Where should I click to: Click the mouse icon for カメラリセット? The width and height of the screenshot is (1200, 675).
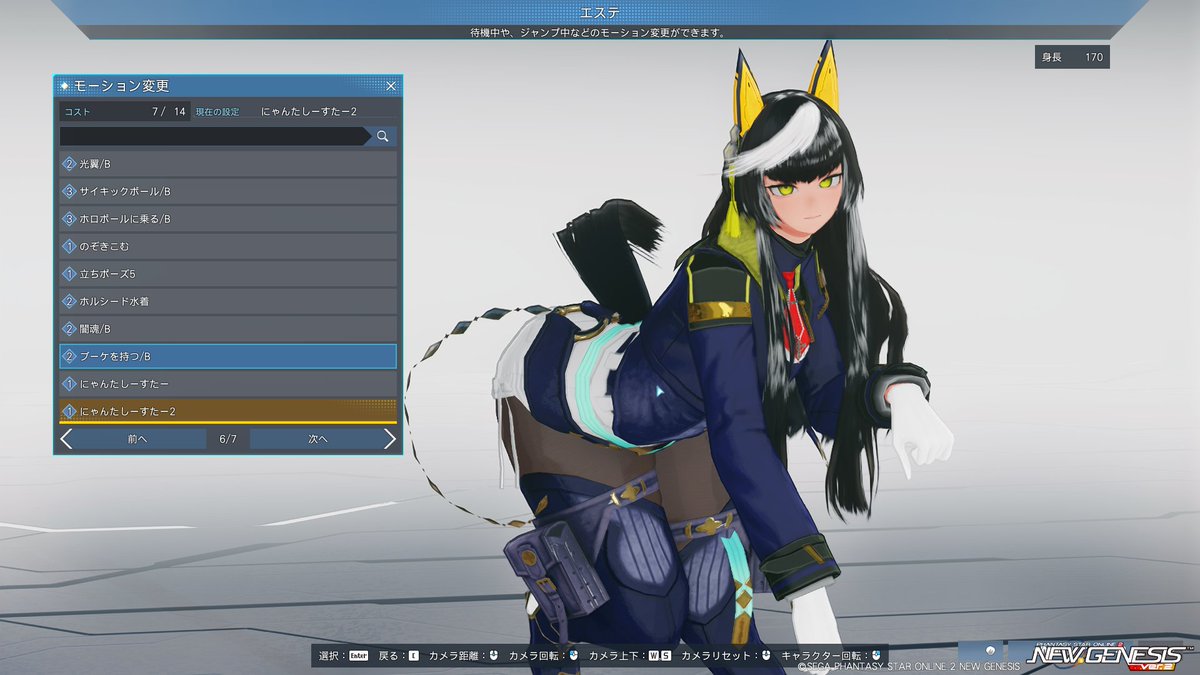[x=765, y=656]
